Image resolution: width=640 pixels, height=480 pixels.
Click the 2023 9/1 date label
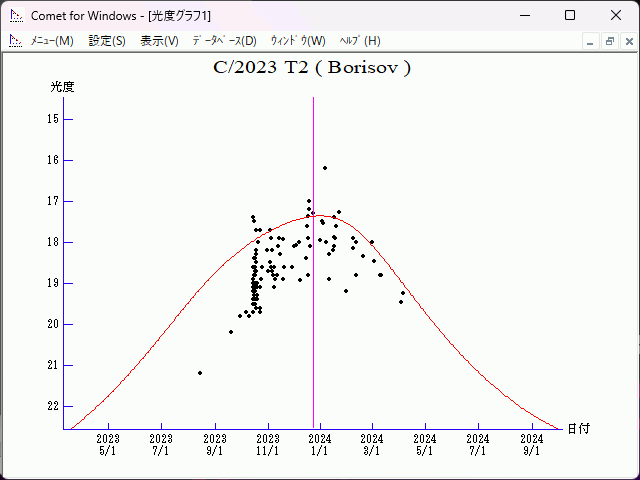pyautogui.click(x=215, y=445)
